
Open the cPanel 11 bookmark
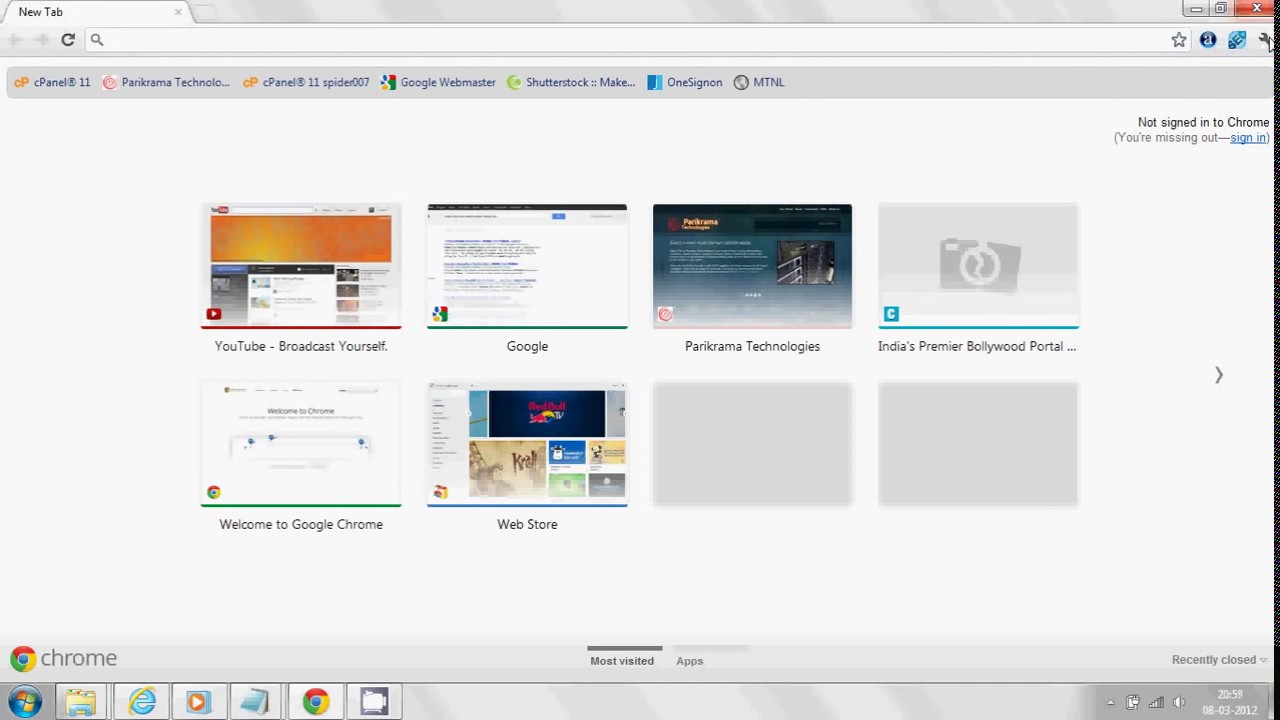[x=52, y=83]
